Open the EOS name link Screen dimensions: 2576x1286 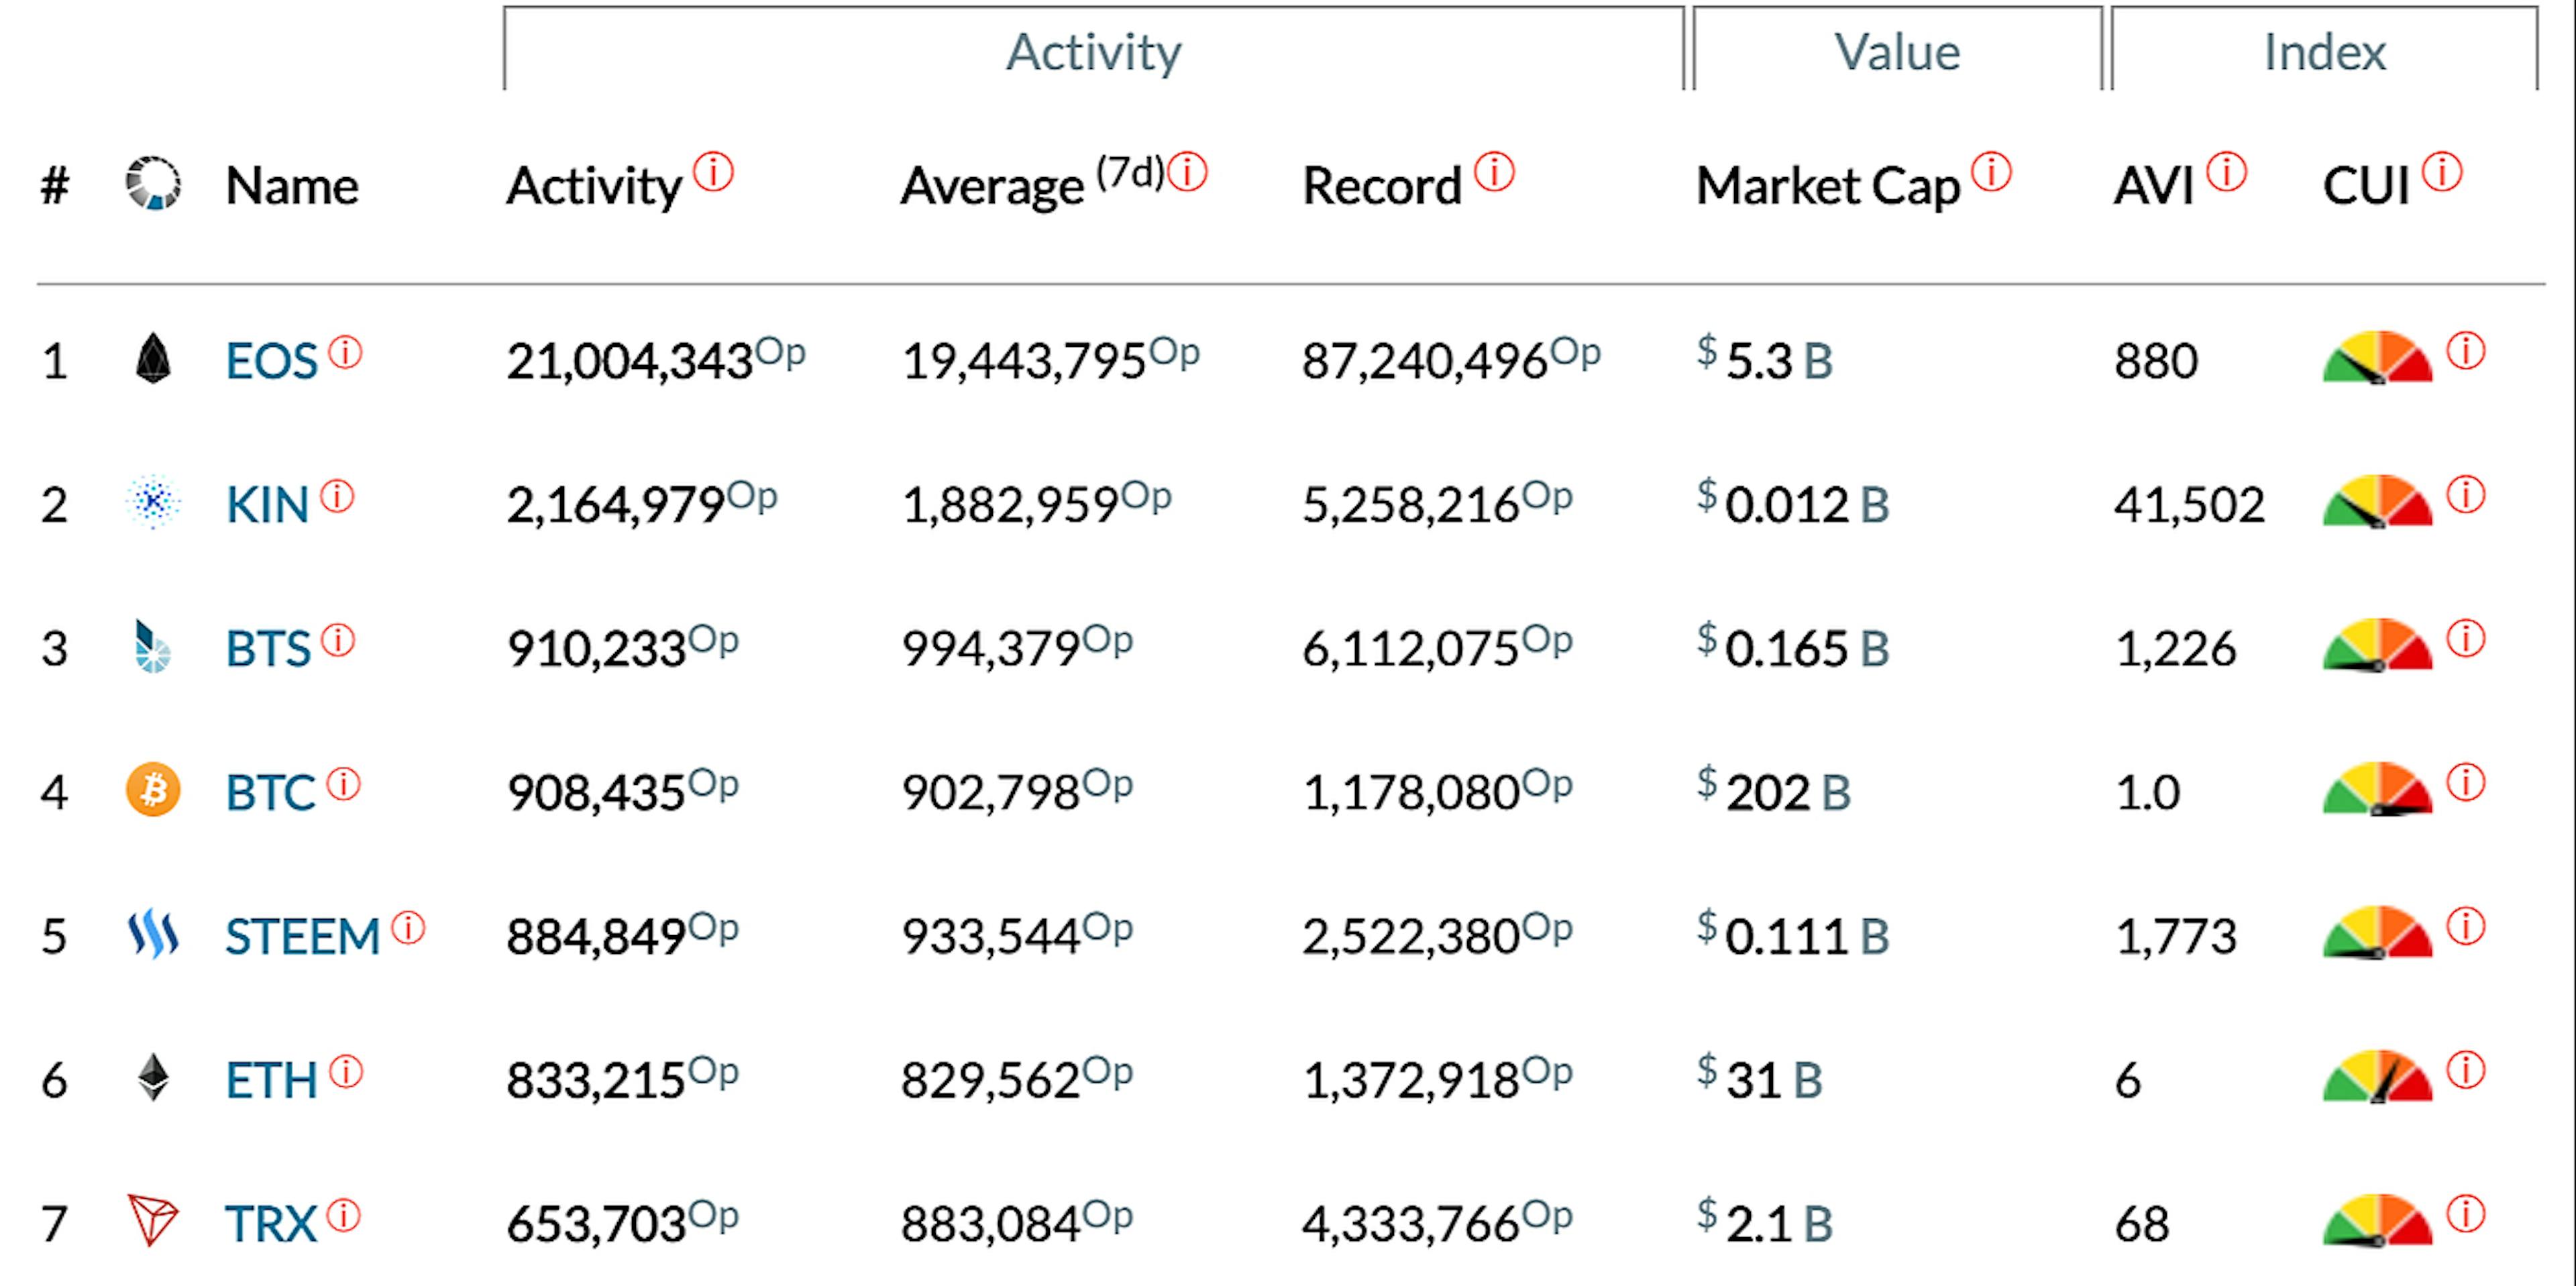click(272, 362)
